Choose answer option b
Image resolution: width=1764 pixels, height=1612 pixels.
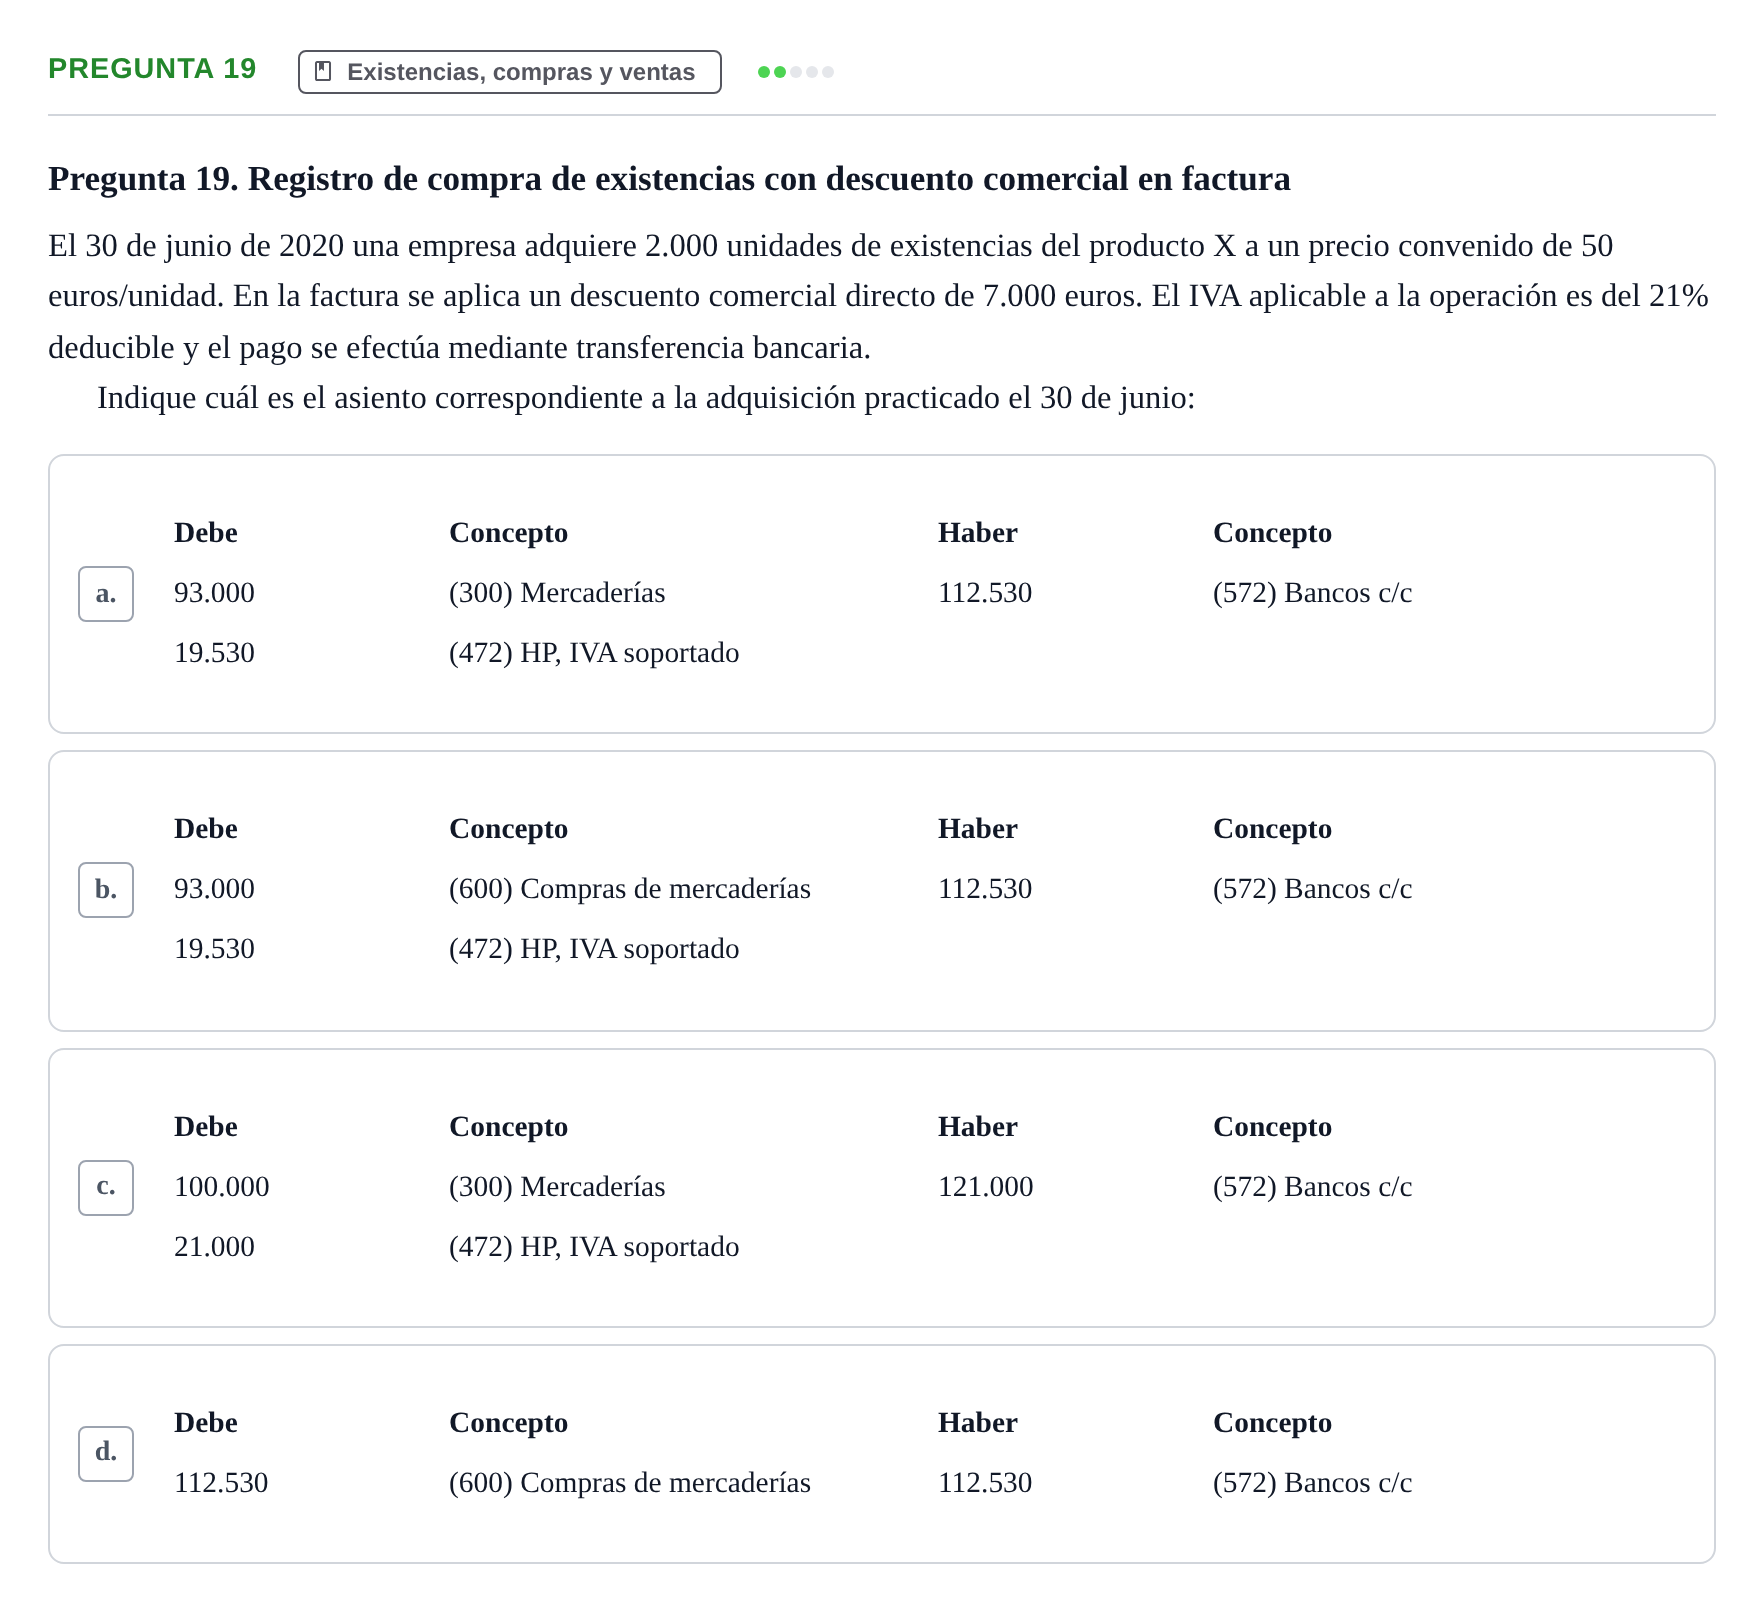[106, 890]
